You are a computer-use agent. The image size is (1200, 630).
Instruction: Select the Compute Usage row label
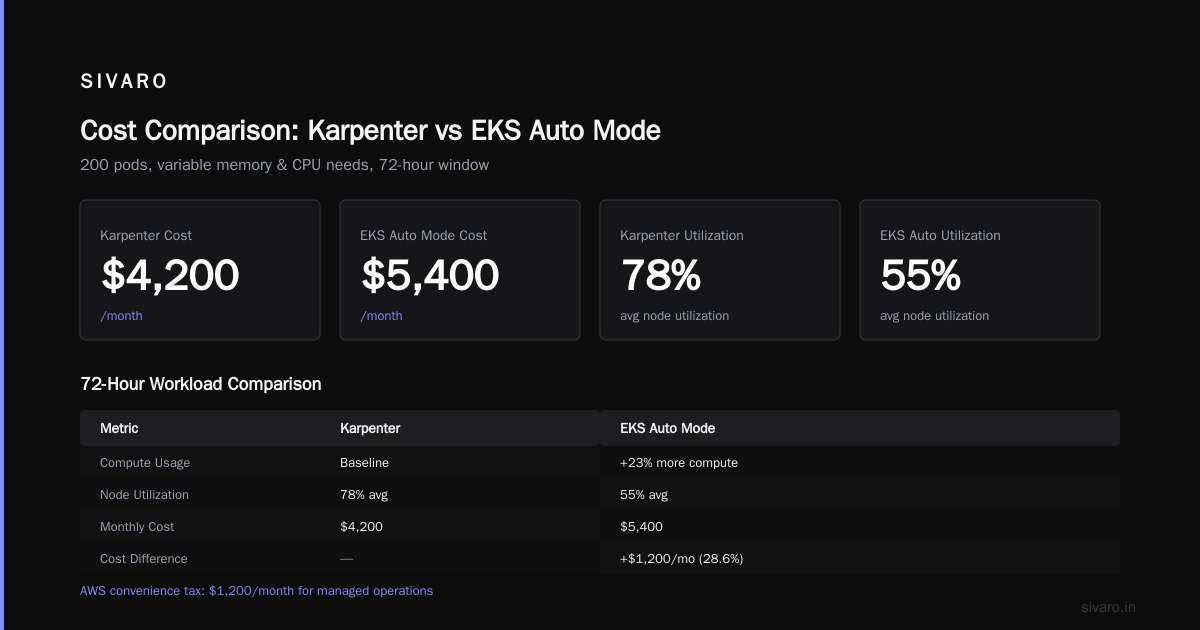(145, 463)
